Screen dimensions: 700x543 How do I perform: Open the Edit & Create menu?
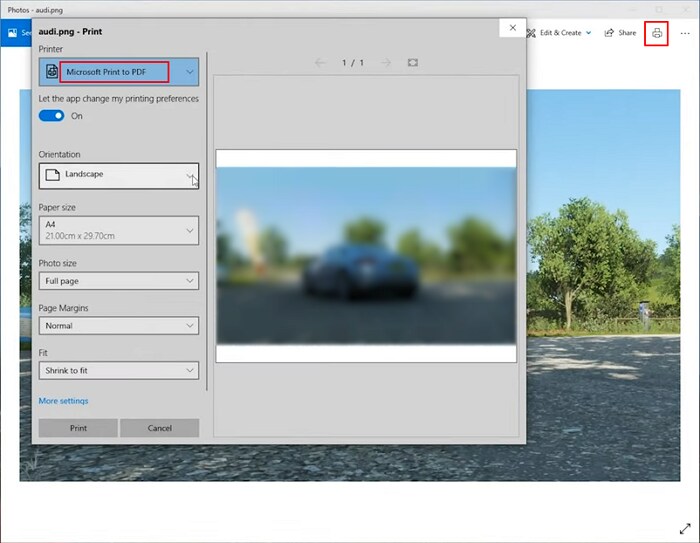pos(559,33)
